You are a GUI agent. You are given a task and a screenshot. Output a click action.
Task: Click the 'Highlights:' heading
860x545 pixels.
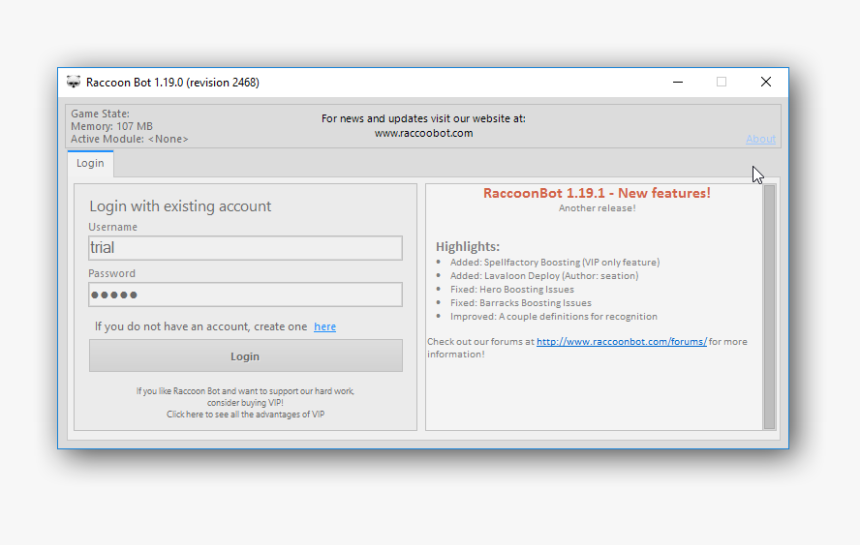467,247
